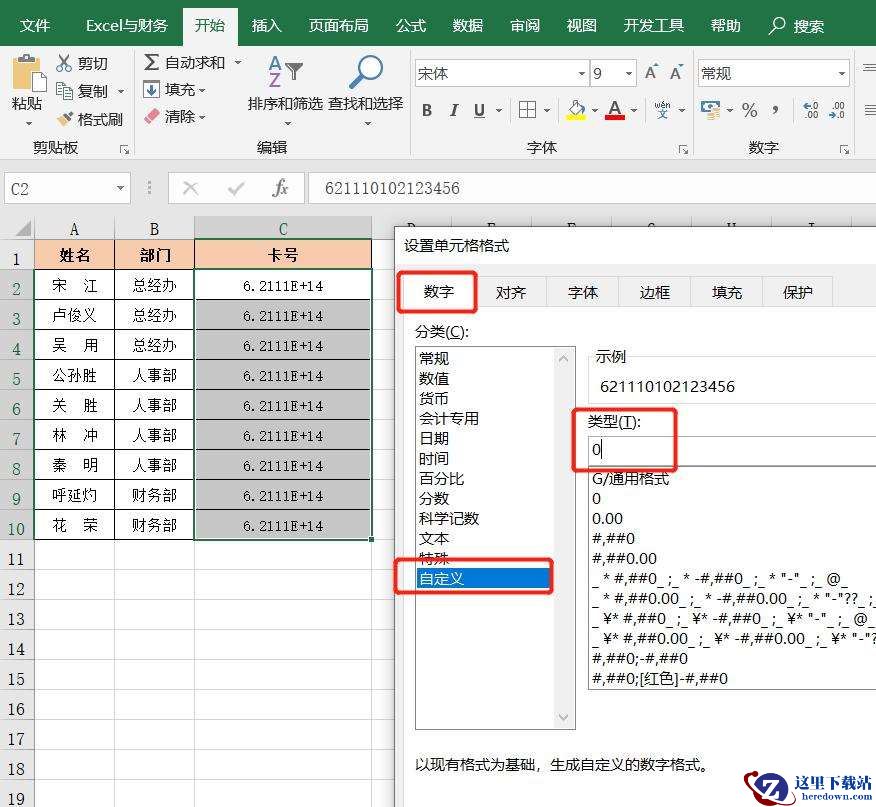
Task: Apply comma style
Action: point(775,110)
